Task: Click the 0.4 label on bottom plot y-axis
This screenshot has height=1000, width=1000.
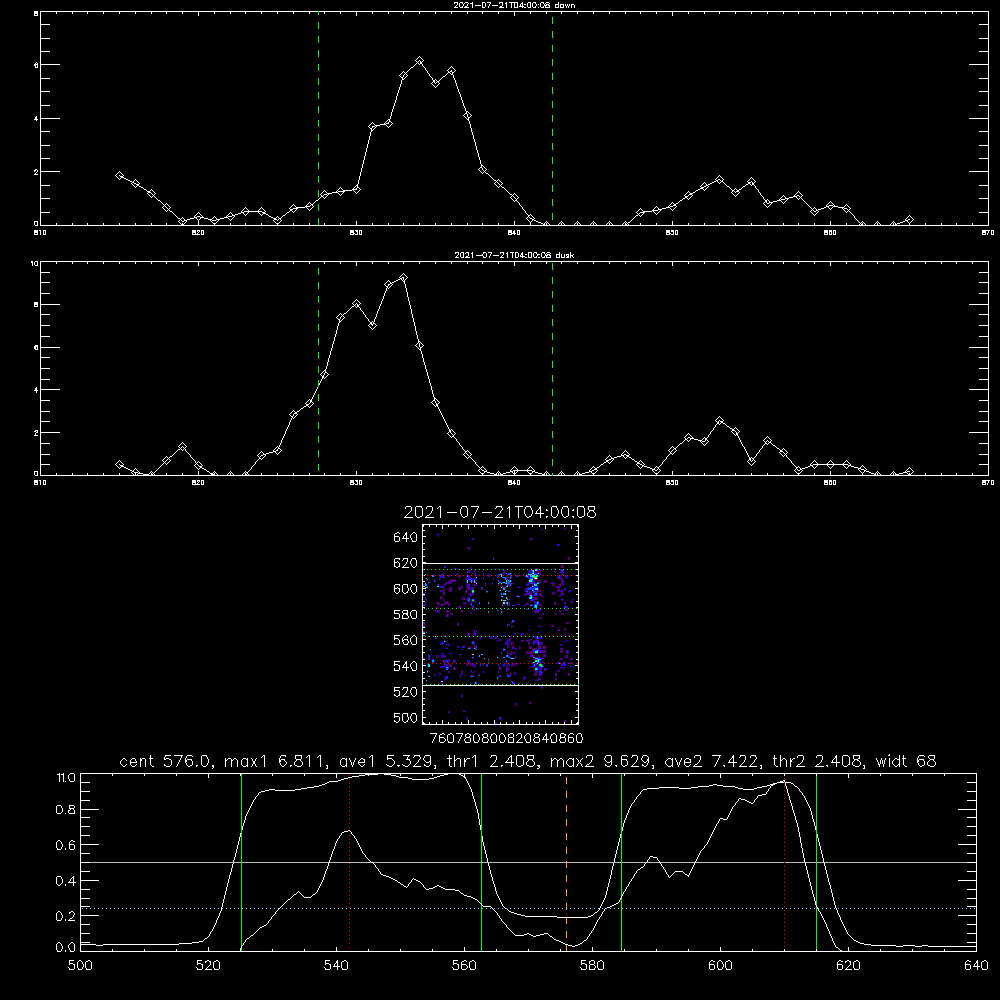Action: click(x=66, y=881)
